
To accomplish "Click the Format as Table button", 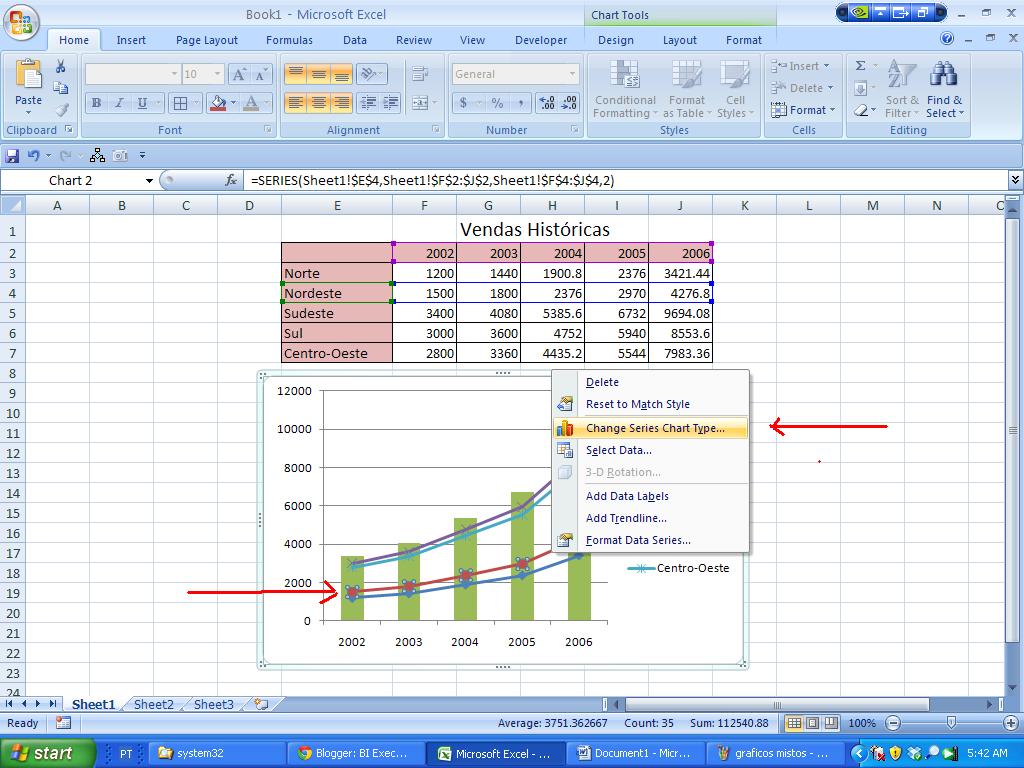I will (x=686, y=89).
